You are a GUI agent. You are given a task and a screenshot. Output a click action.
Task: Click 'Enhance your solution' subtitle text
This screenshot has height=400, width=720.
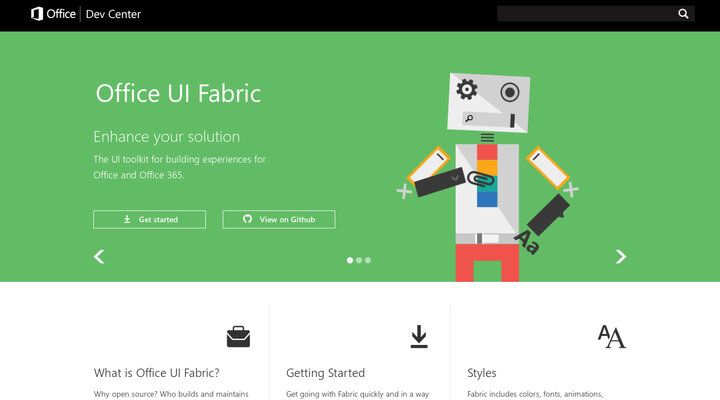[166, 137]
